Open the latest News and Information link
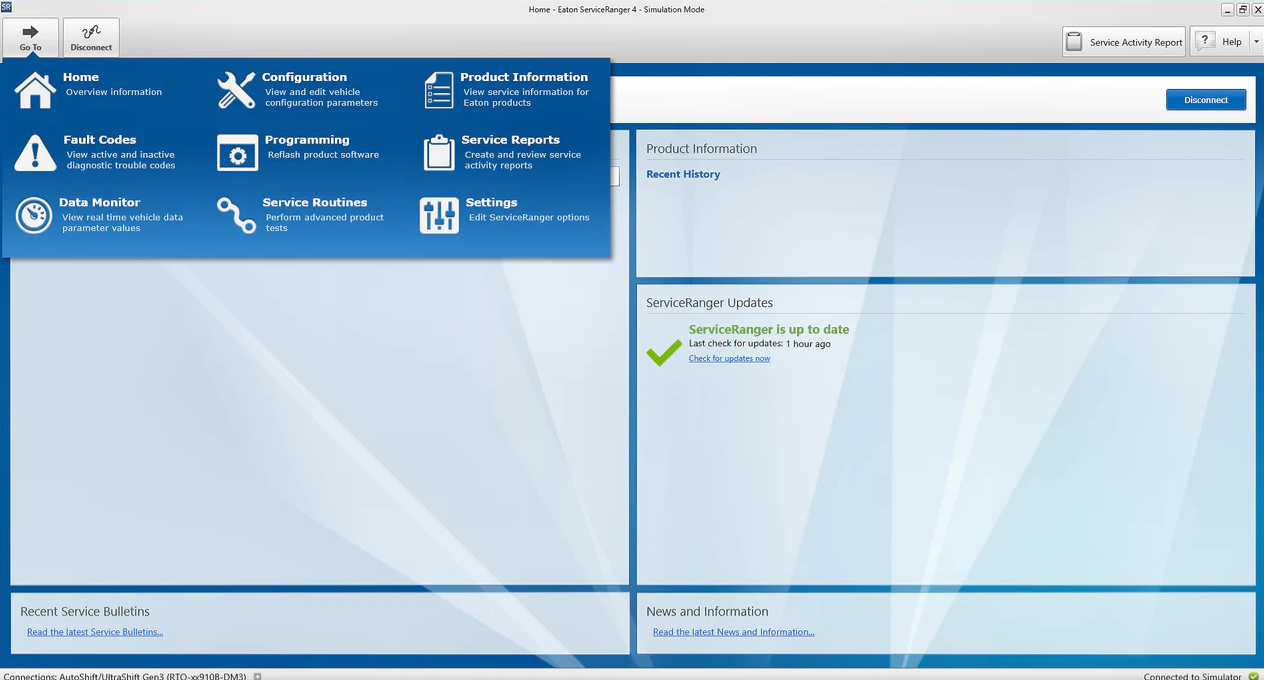The height and width of the screenshot is (680, 1264). pos(733,632)
